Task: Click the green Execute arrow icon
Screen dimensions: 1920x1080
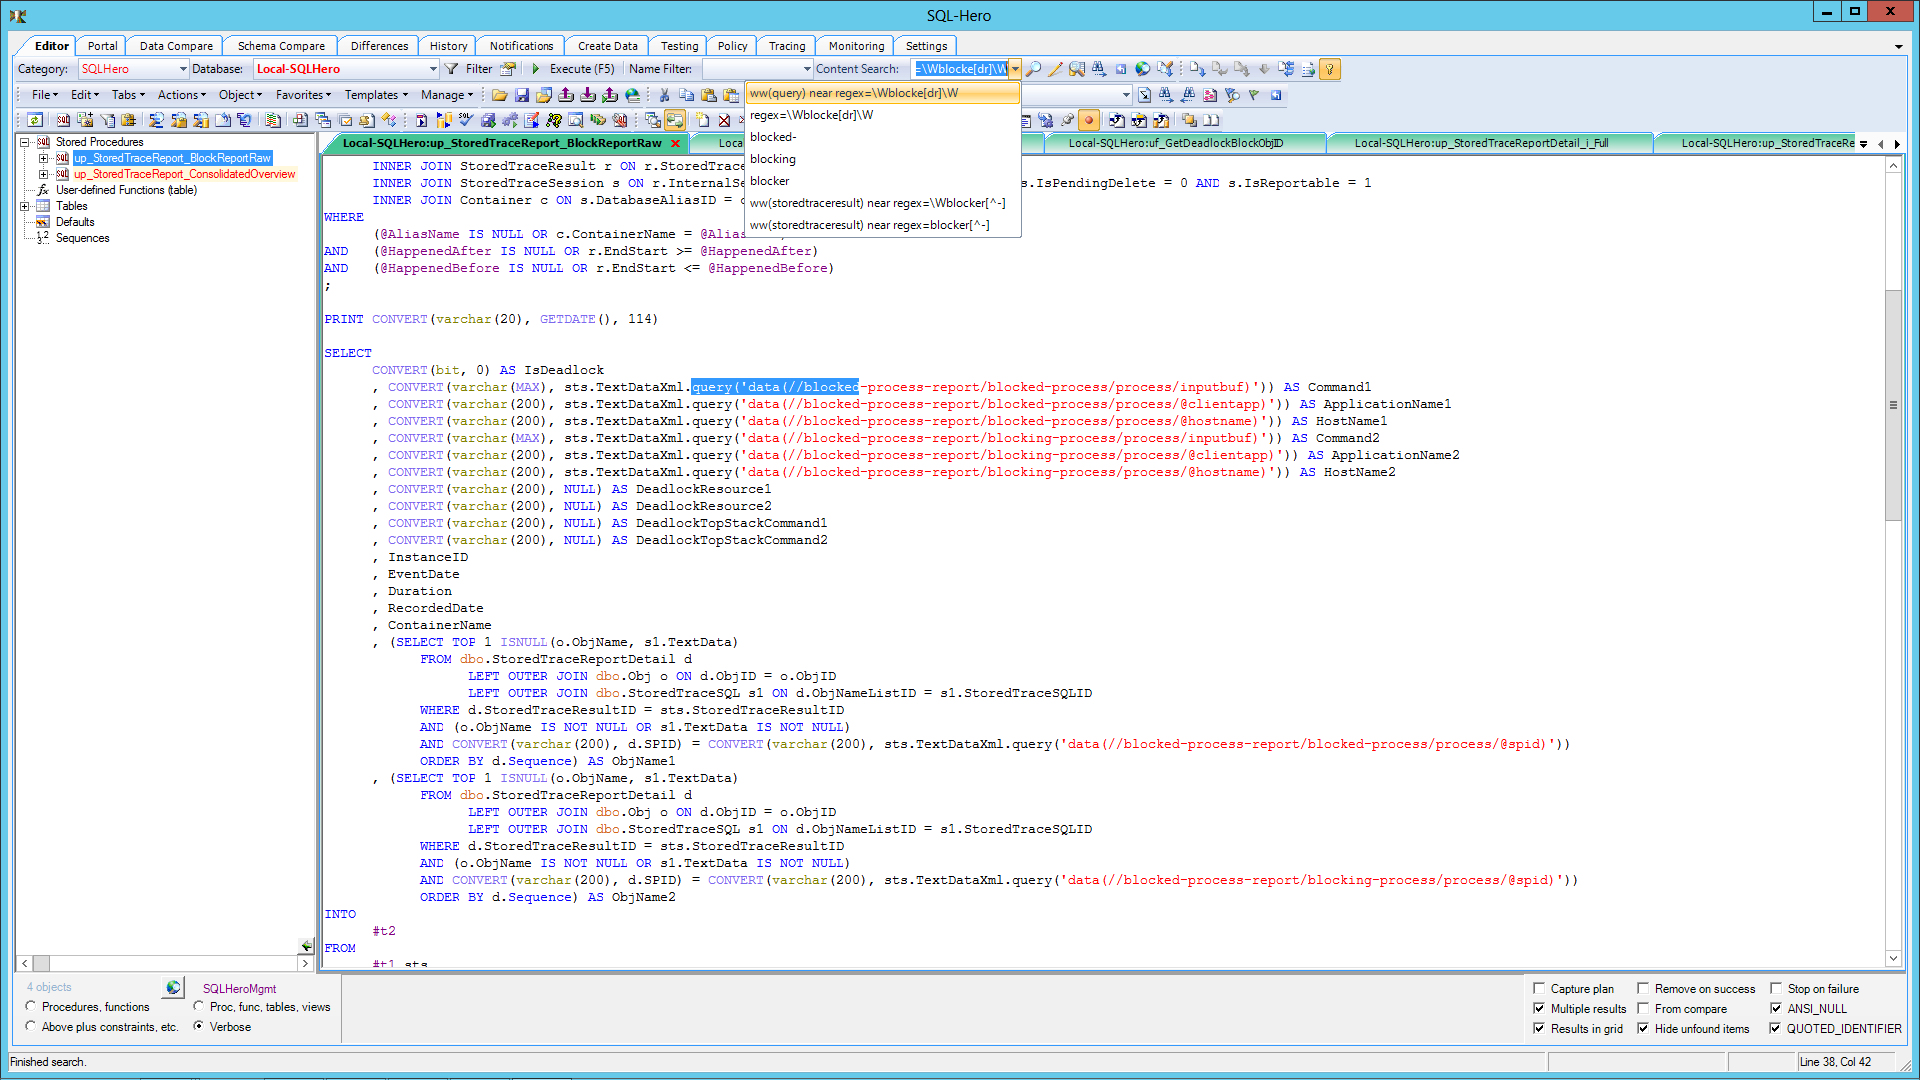Action: [x=536, y=69]
